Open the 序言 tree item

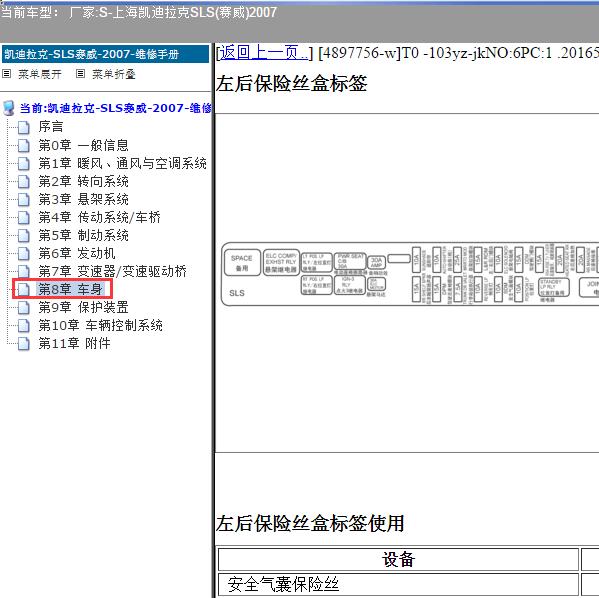[x=50, y=127]
